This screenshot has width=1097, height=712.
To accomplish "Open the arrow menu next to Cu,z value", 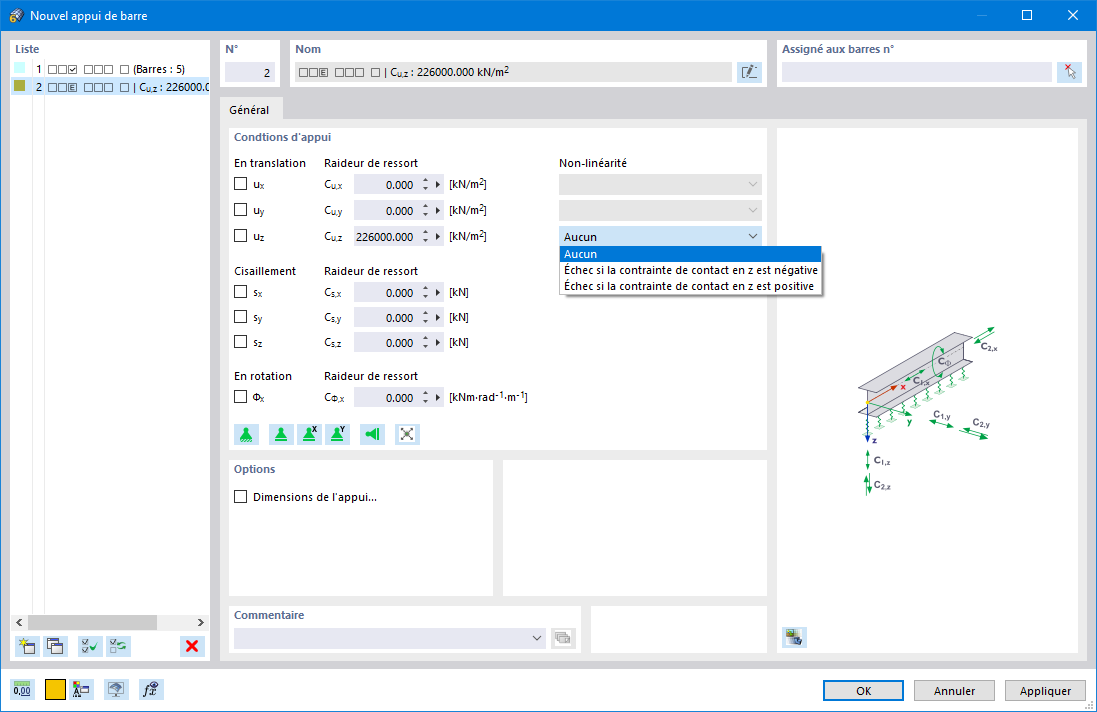I will tap(439, 236).
